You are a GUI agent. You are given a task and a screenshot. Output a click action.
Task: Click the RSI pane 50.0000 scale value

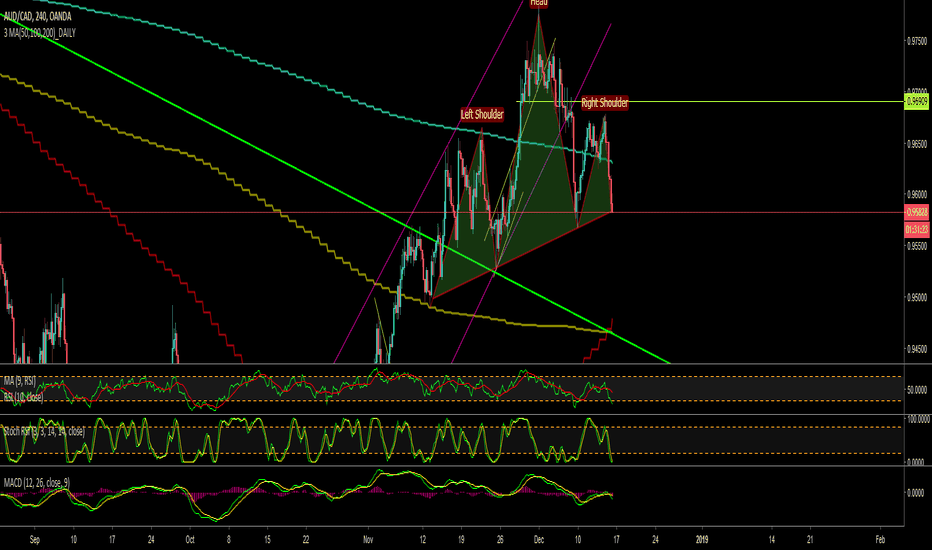click(917, 390)
